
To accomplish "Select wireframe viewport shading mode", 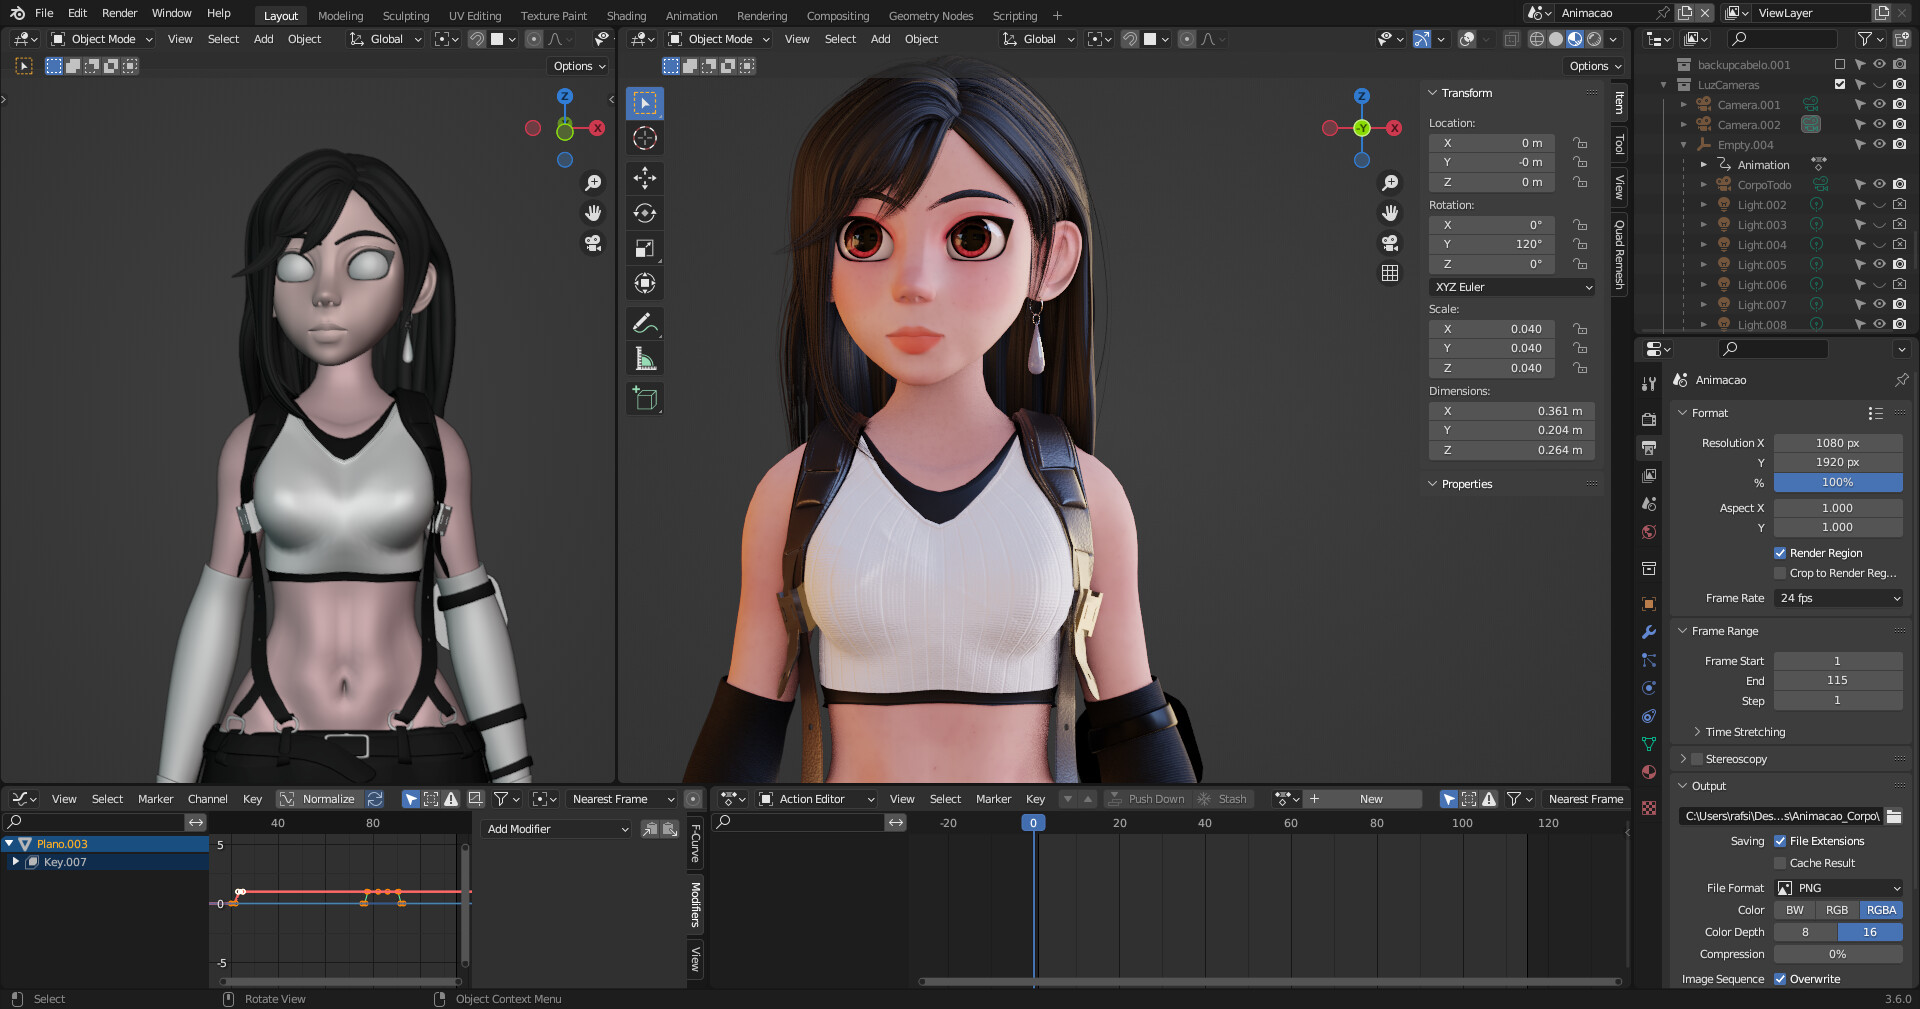I will (x=1537, y=39).
